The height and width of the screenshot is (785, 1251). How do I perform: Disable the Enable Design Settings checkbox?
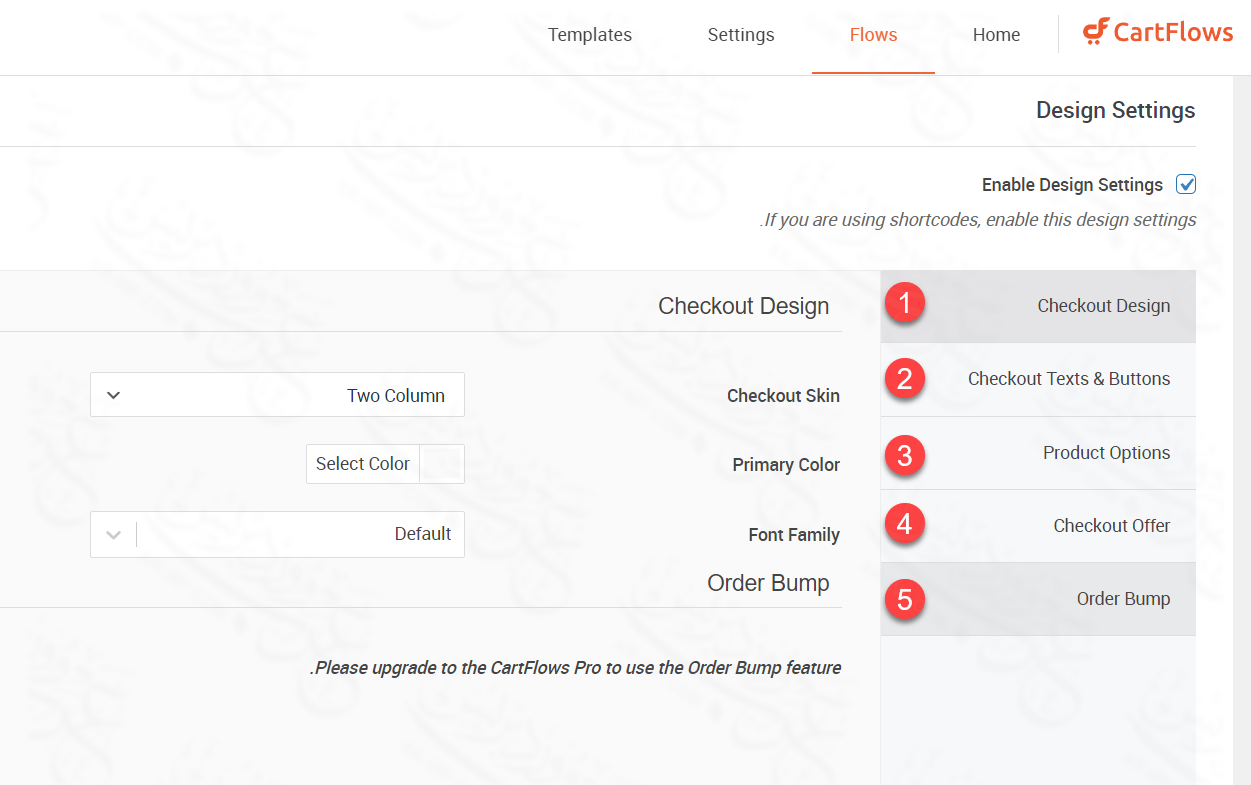click(1186, 184)
